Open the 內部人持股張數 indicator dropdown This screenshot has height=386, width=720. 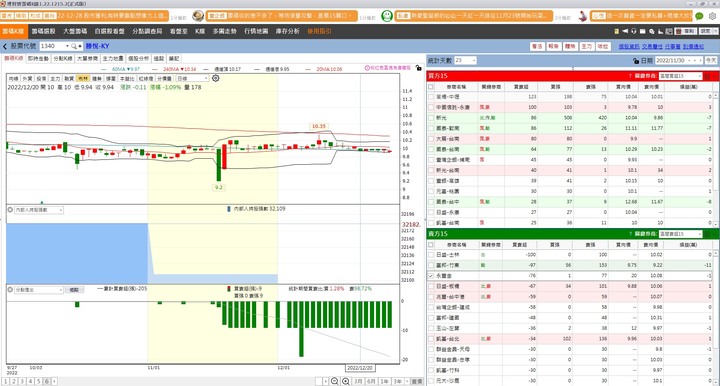39,210
